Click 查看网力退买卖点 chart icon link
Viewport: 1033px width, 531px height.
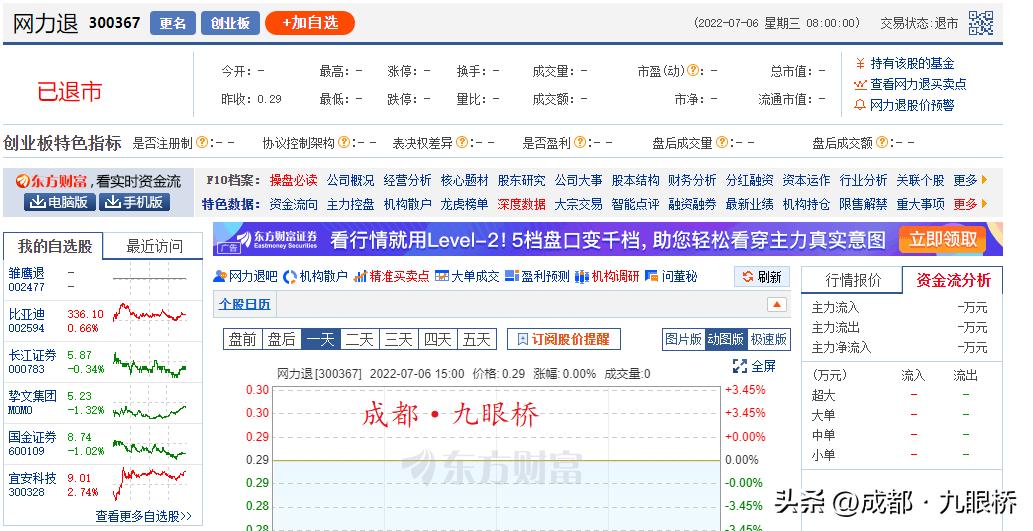[x=910, y=84]
